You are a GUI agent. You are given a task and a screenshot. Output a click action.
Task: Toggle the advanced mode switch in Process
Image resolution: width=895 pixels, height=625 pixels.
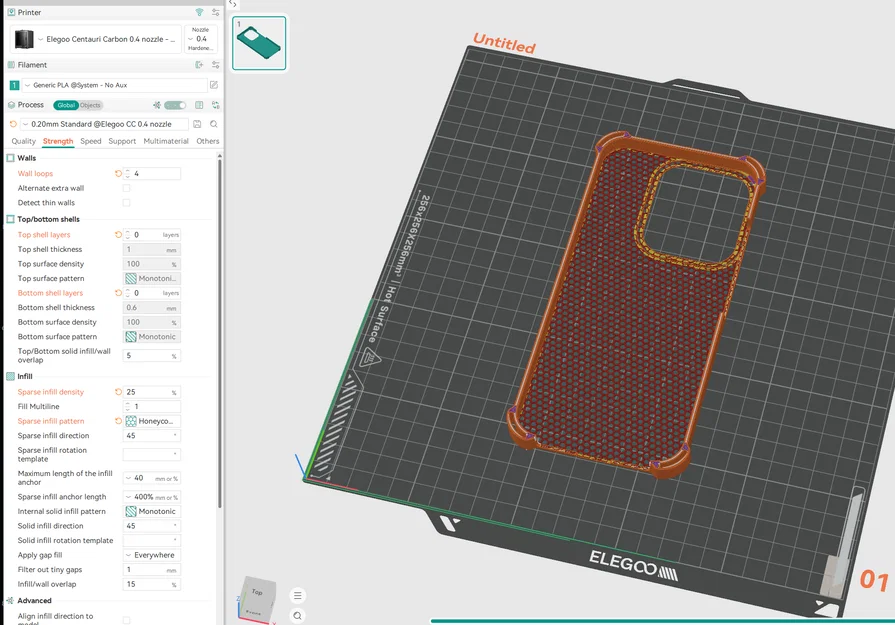(x=175, y=105)
